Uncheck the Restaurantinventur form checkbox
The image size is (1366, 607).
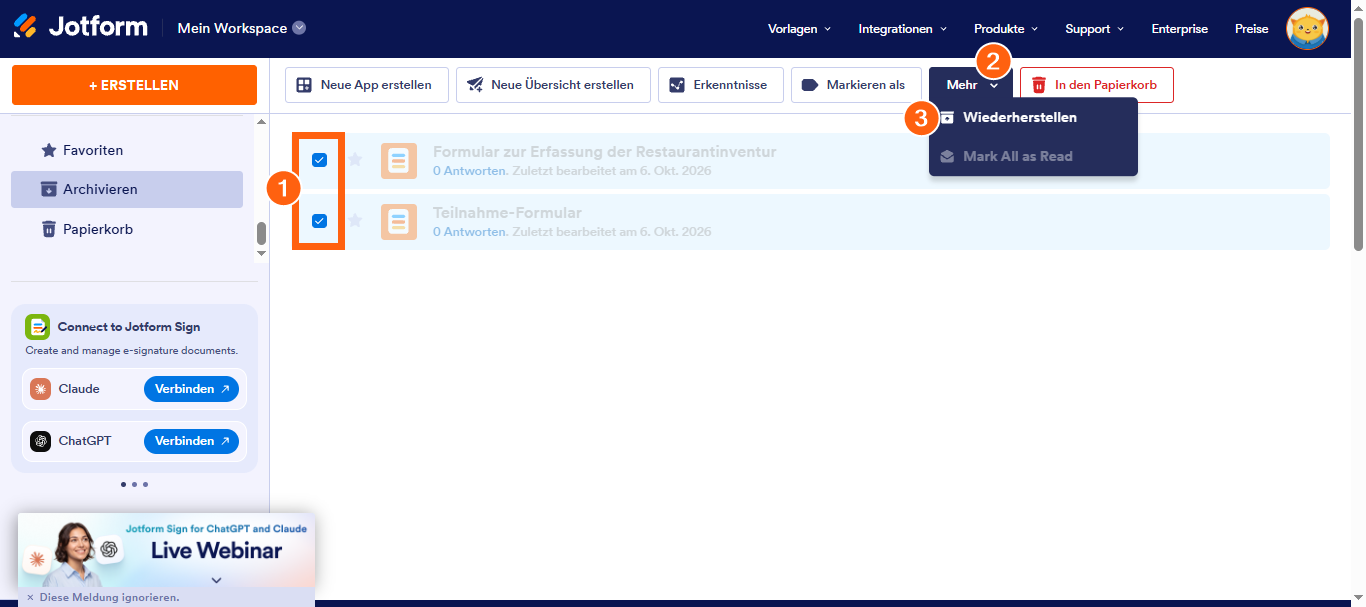320,160
